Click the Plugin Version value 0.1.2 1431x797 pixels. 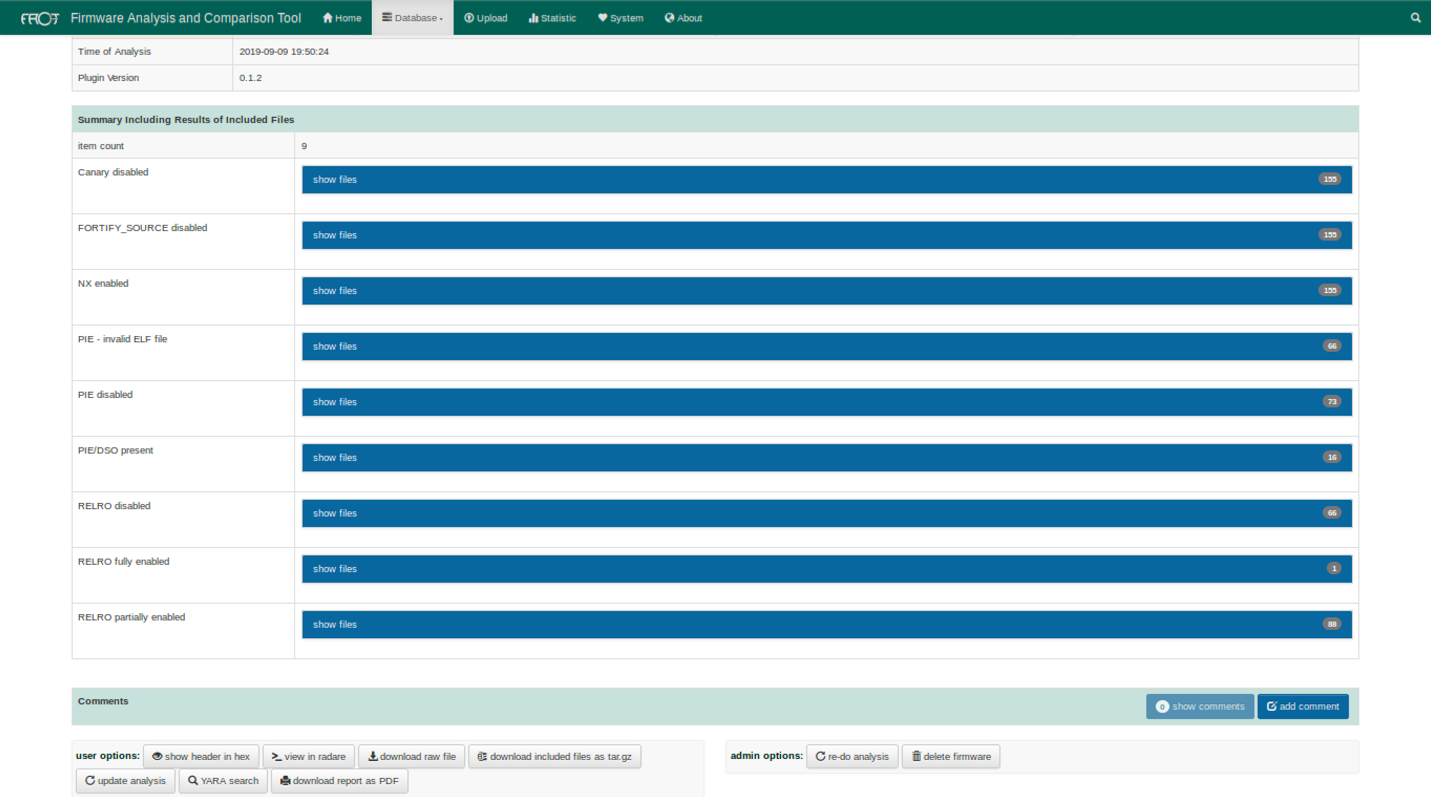[x=251, y=78]
